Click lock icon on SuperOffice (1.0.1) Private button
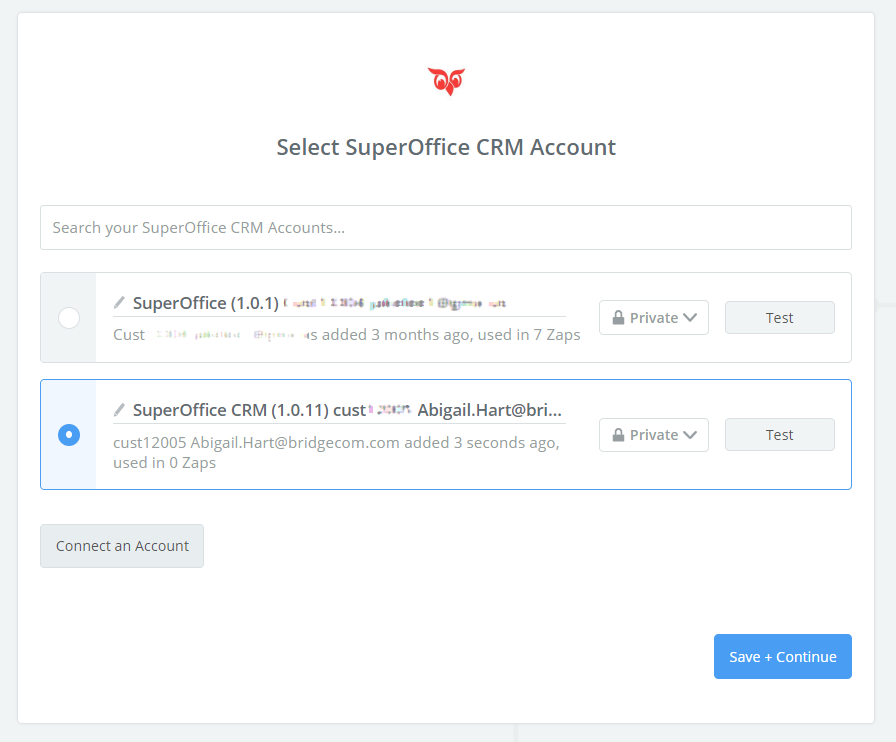The image size is (896, 742). click(x=618, y=318)
